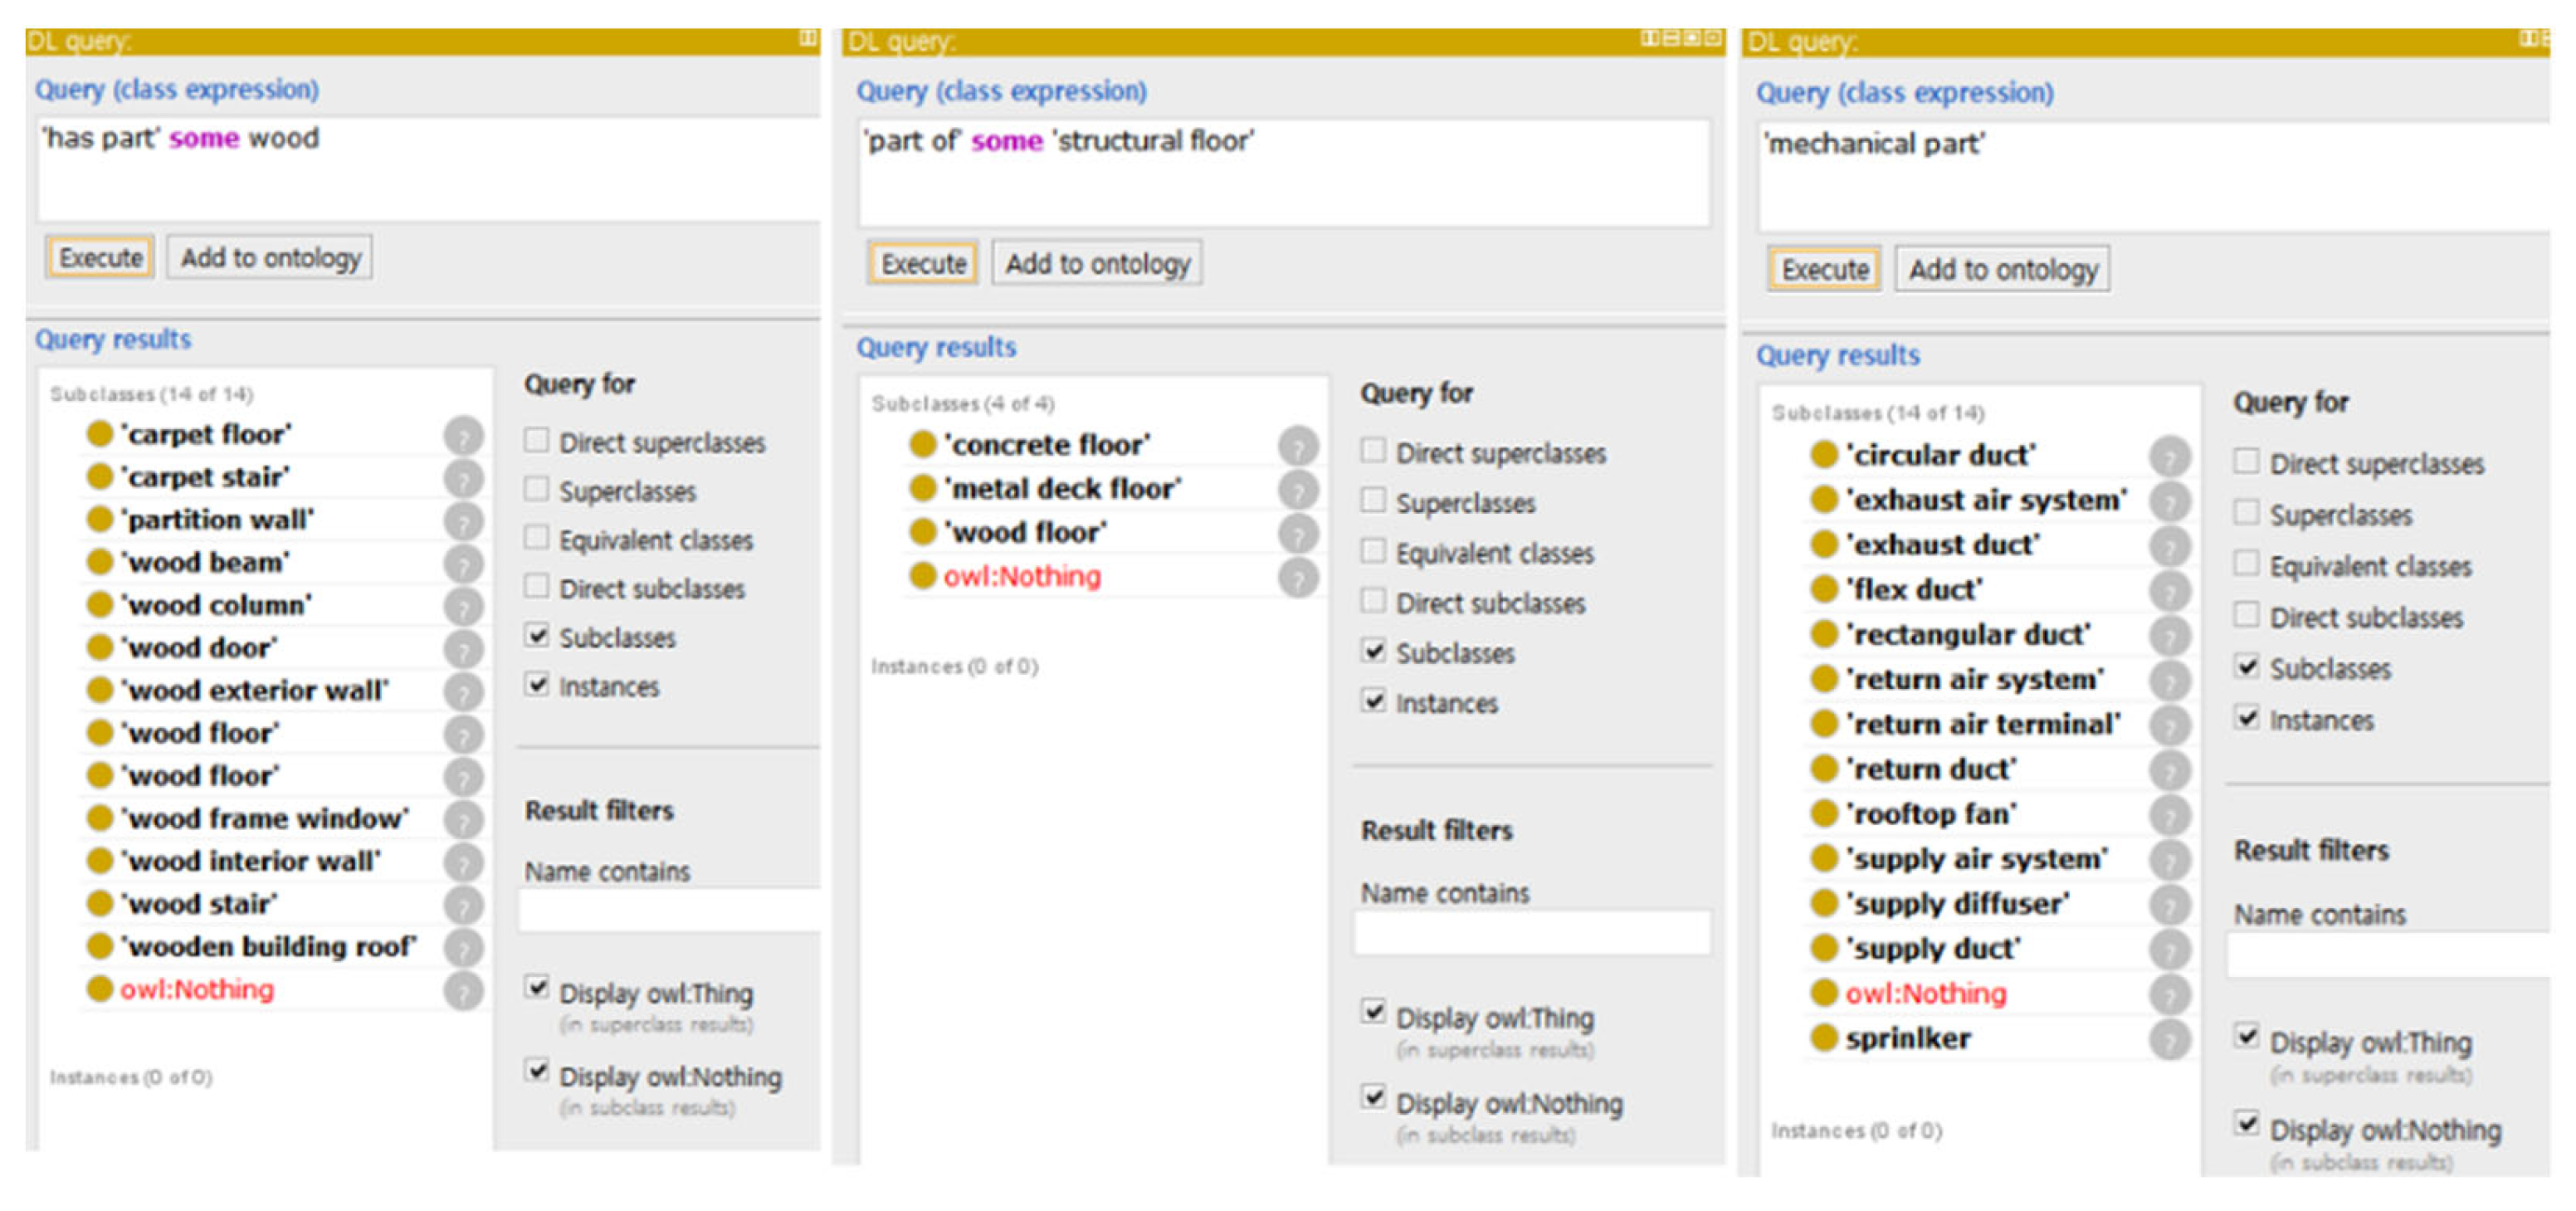The height and width of the screenshot is (1211, 2576).
Task: Select 'supply diffuser' class result
Action: (1957, 905)
